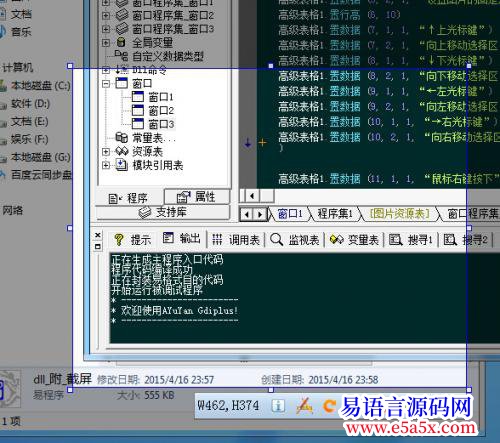This screenshot has height=443, width=500.
Task: Open 软件 (D:) drive in Explorer sidebar
Action: tap(30, 104)
